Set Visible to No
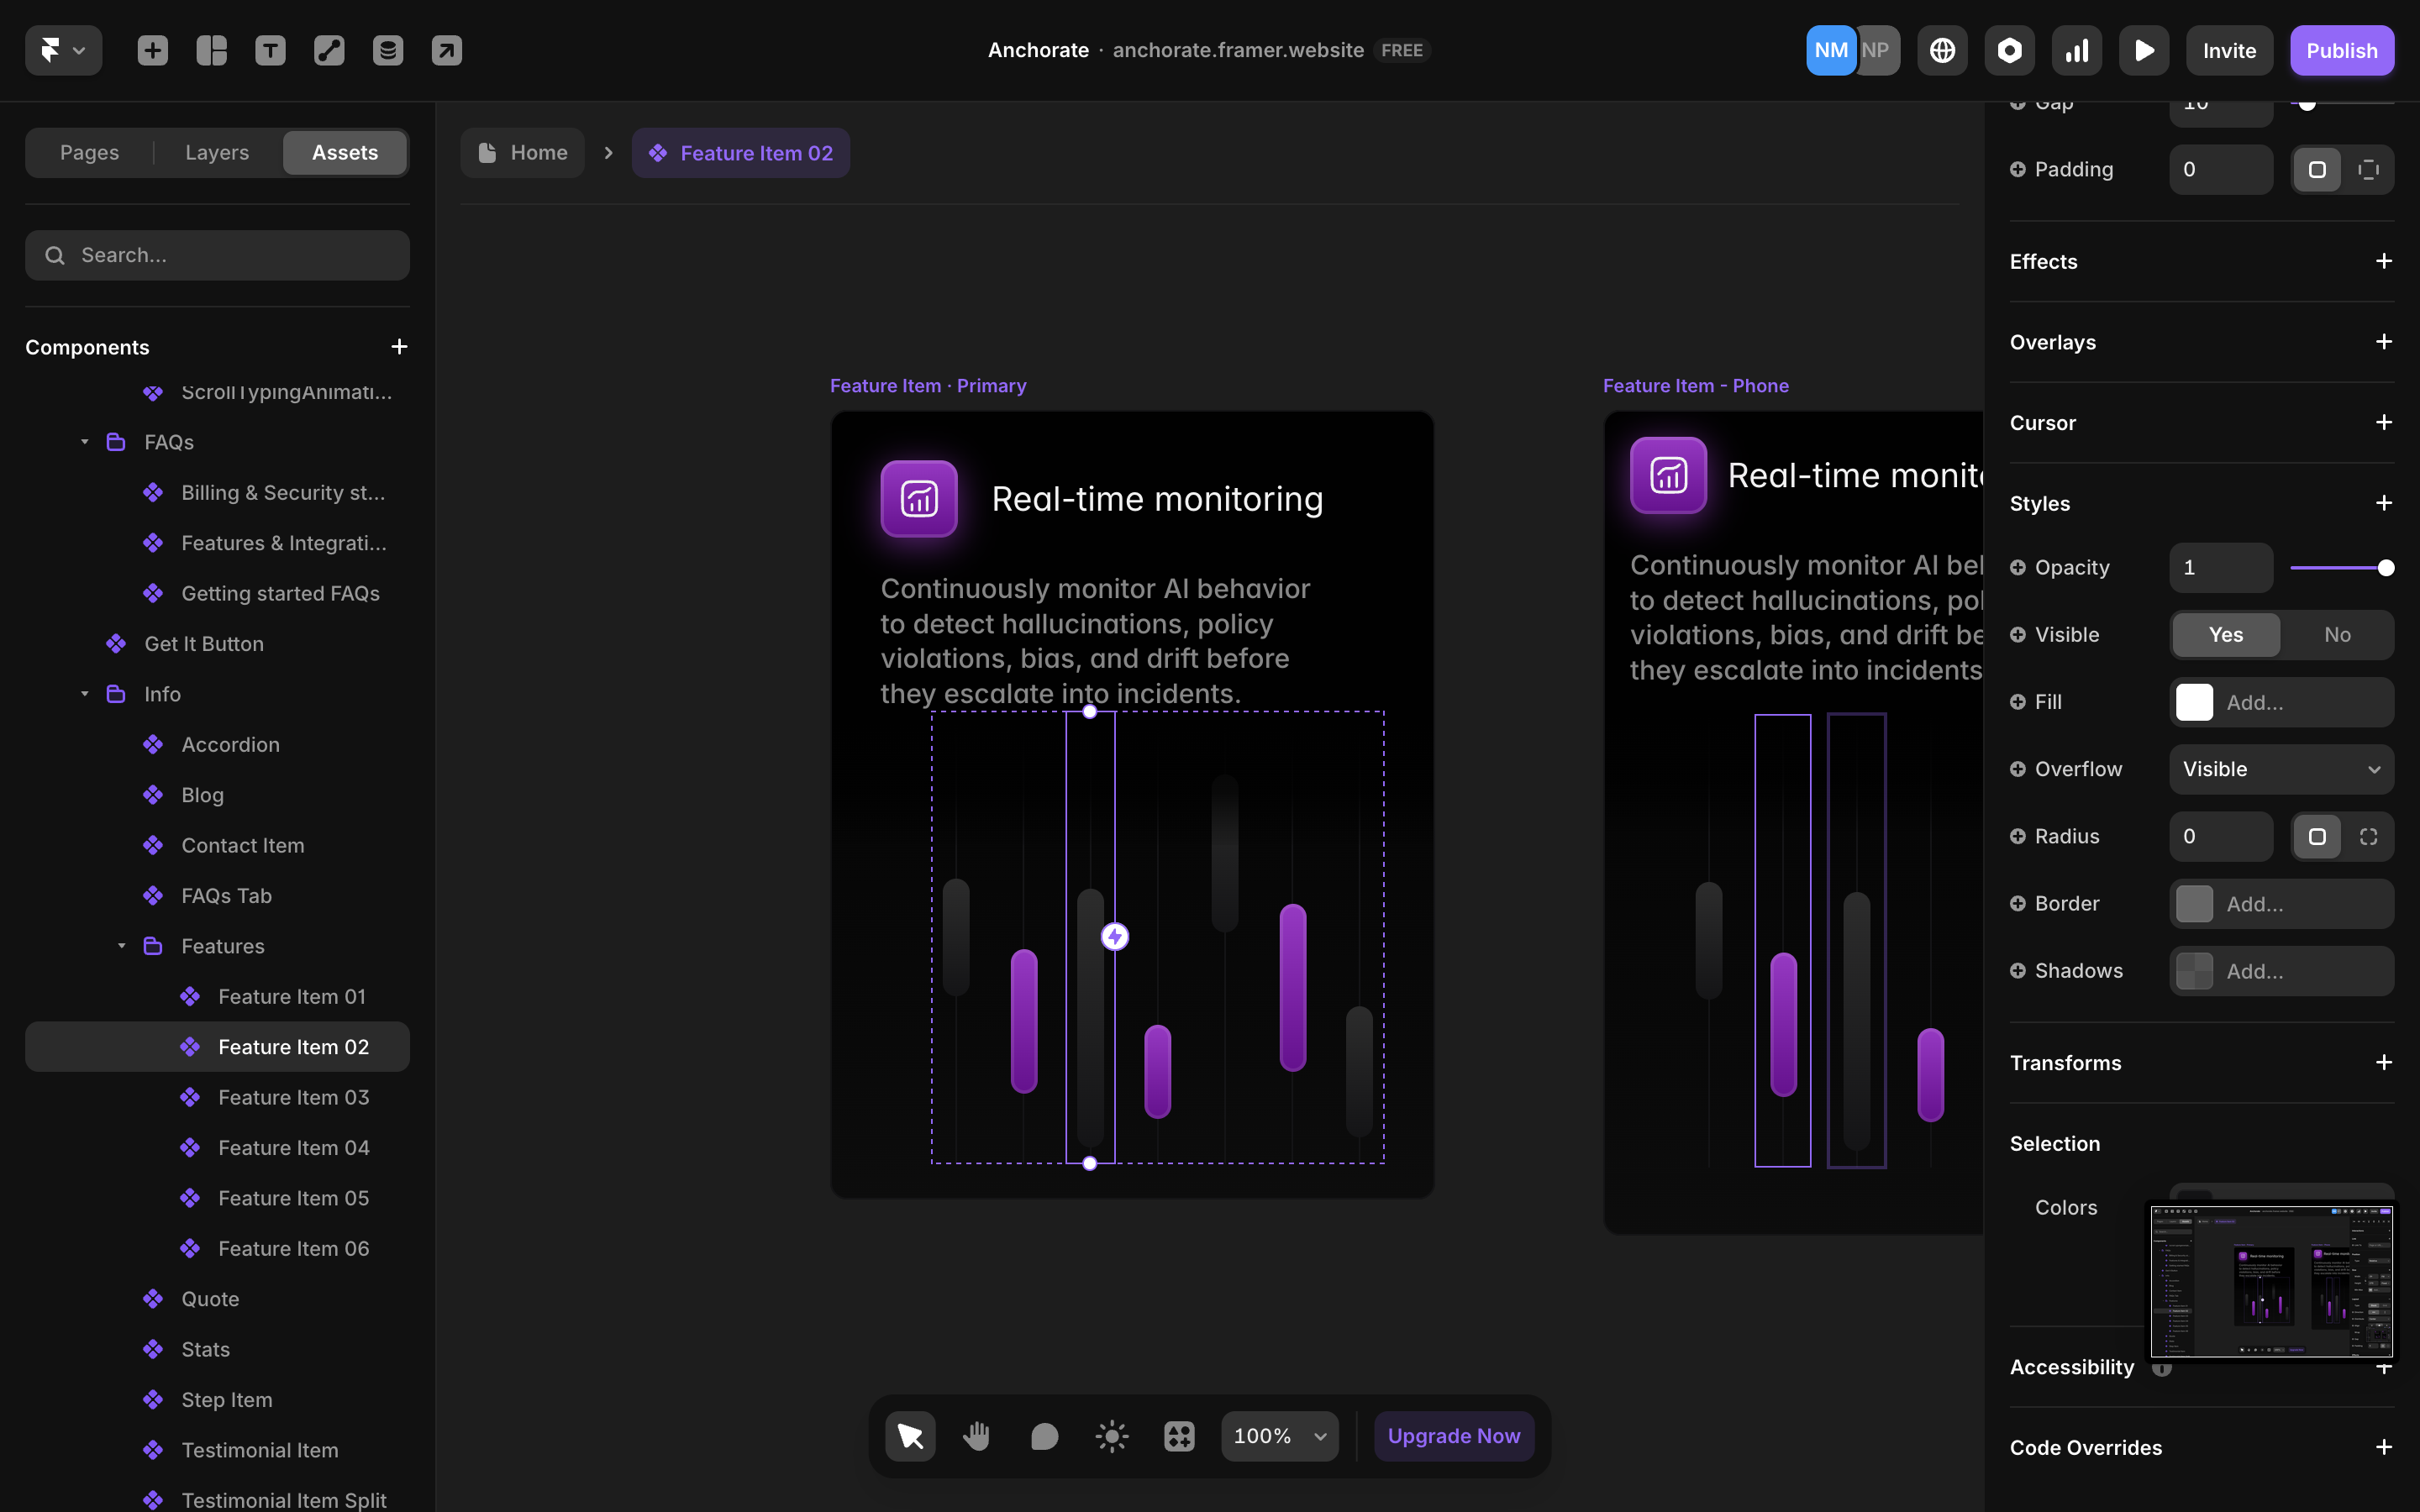The width and height of the screenshot is (2420, 1512). (2337, 635)
